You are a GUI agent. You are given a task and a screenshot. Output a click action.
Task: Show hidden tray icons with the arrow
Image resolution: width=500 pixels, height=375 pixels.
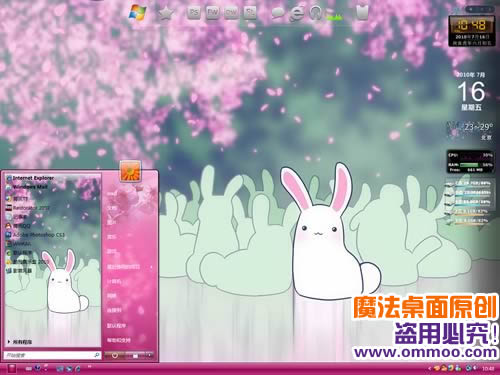click(429, 368)
